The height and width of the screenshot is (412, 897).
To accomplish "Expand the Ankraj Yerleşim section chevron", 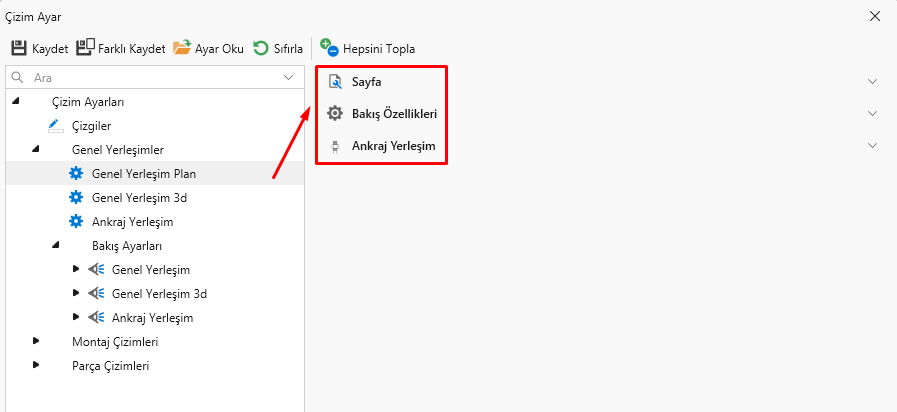I will click(x=872, y=146).
